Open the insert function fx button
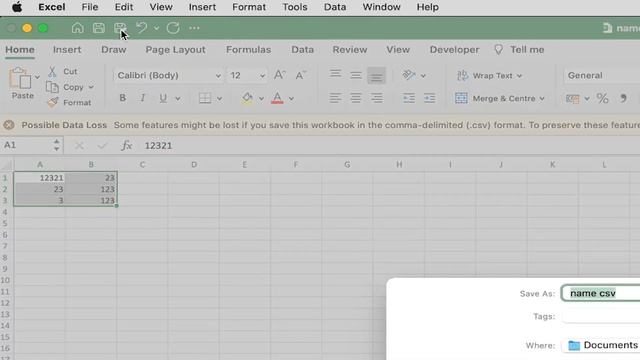Screen dimensions: 640x360 point(127,146)
